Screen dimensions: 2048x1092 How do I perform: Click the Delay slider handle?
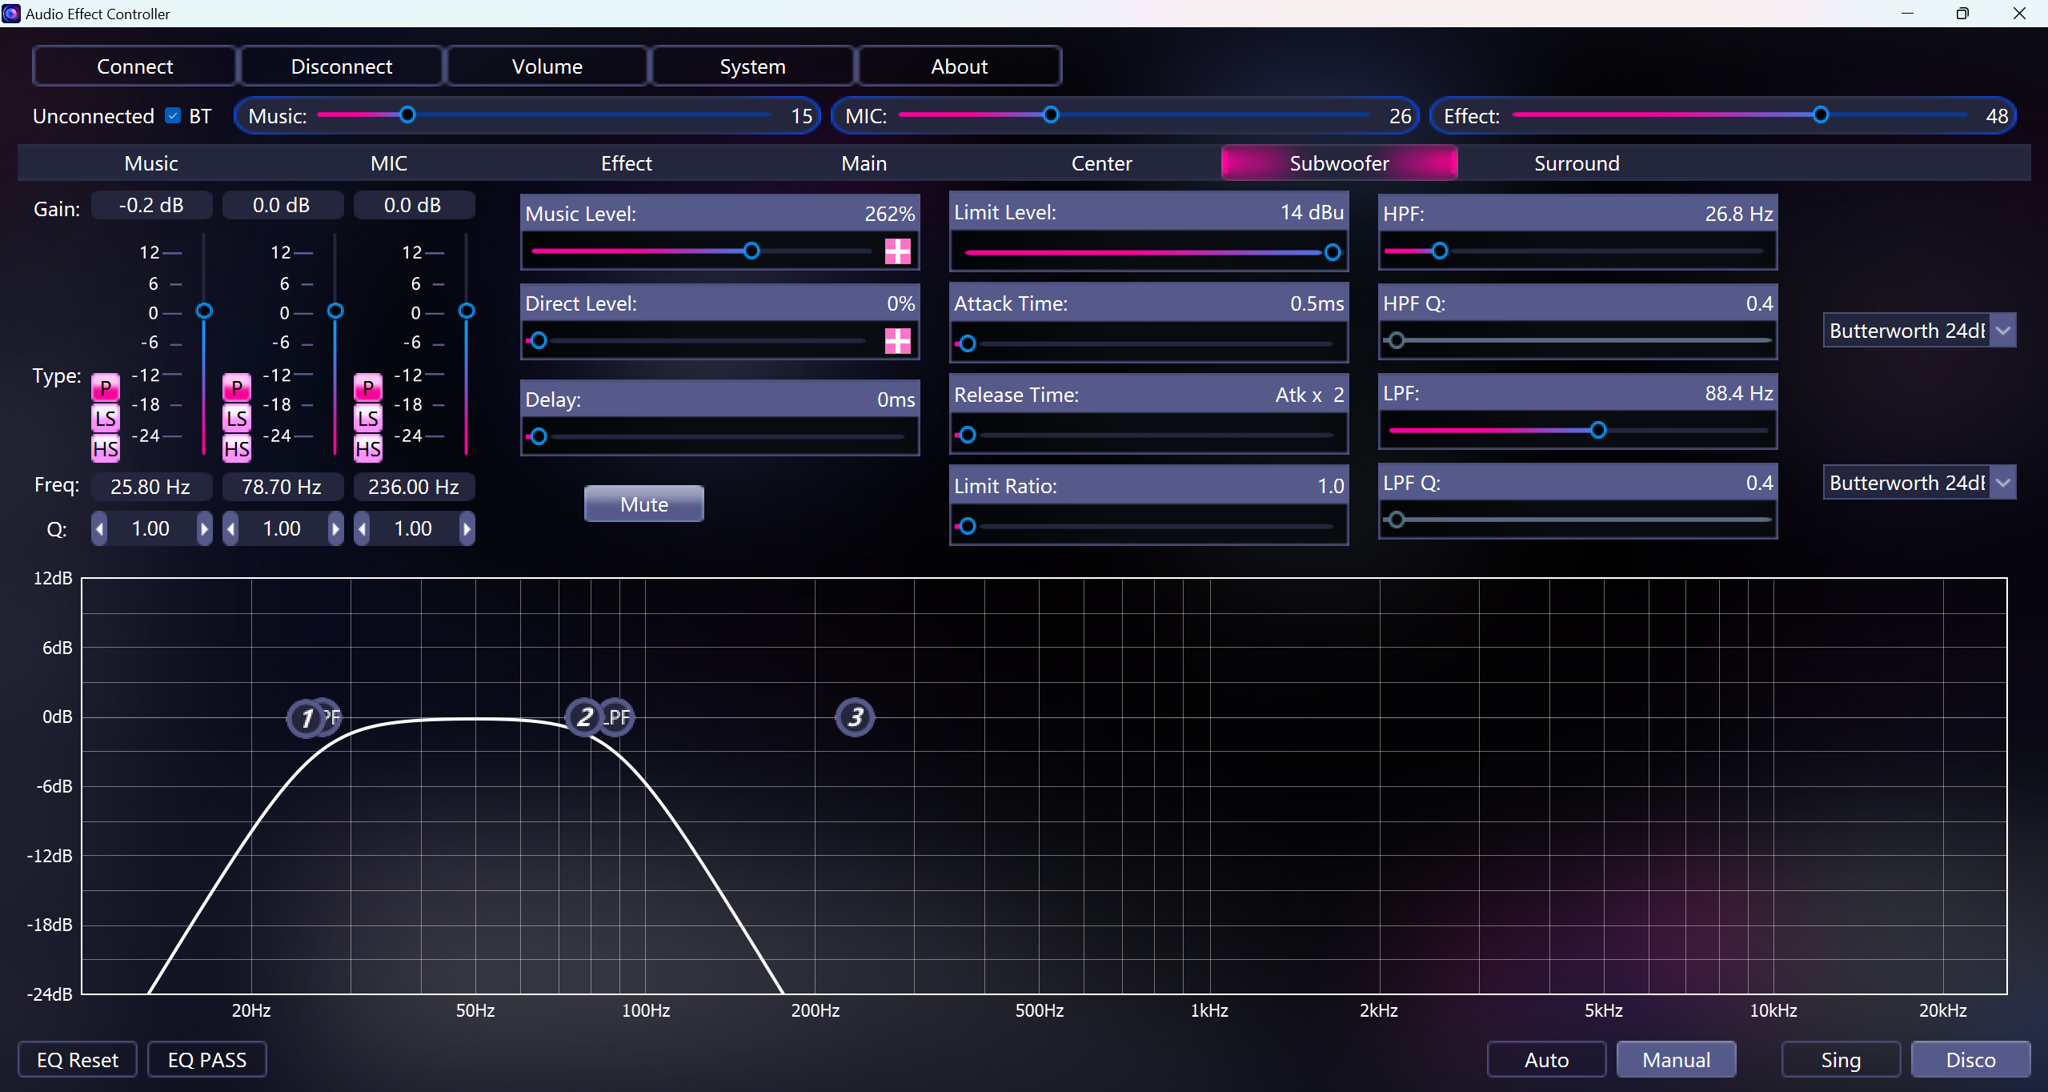click(538, 436)
